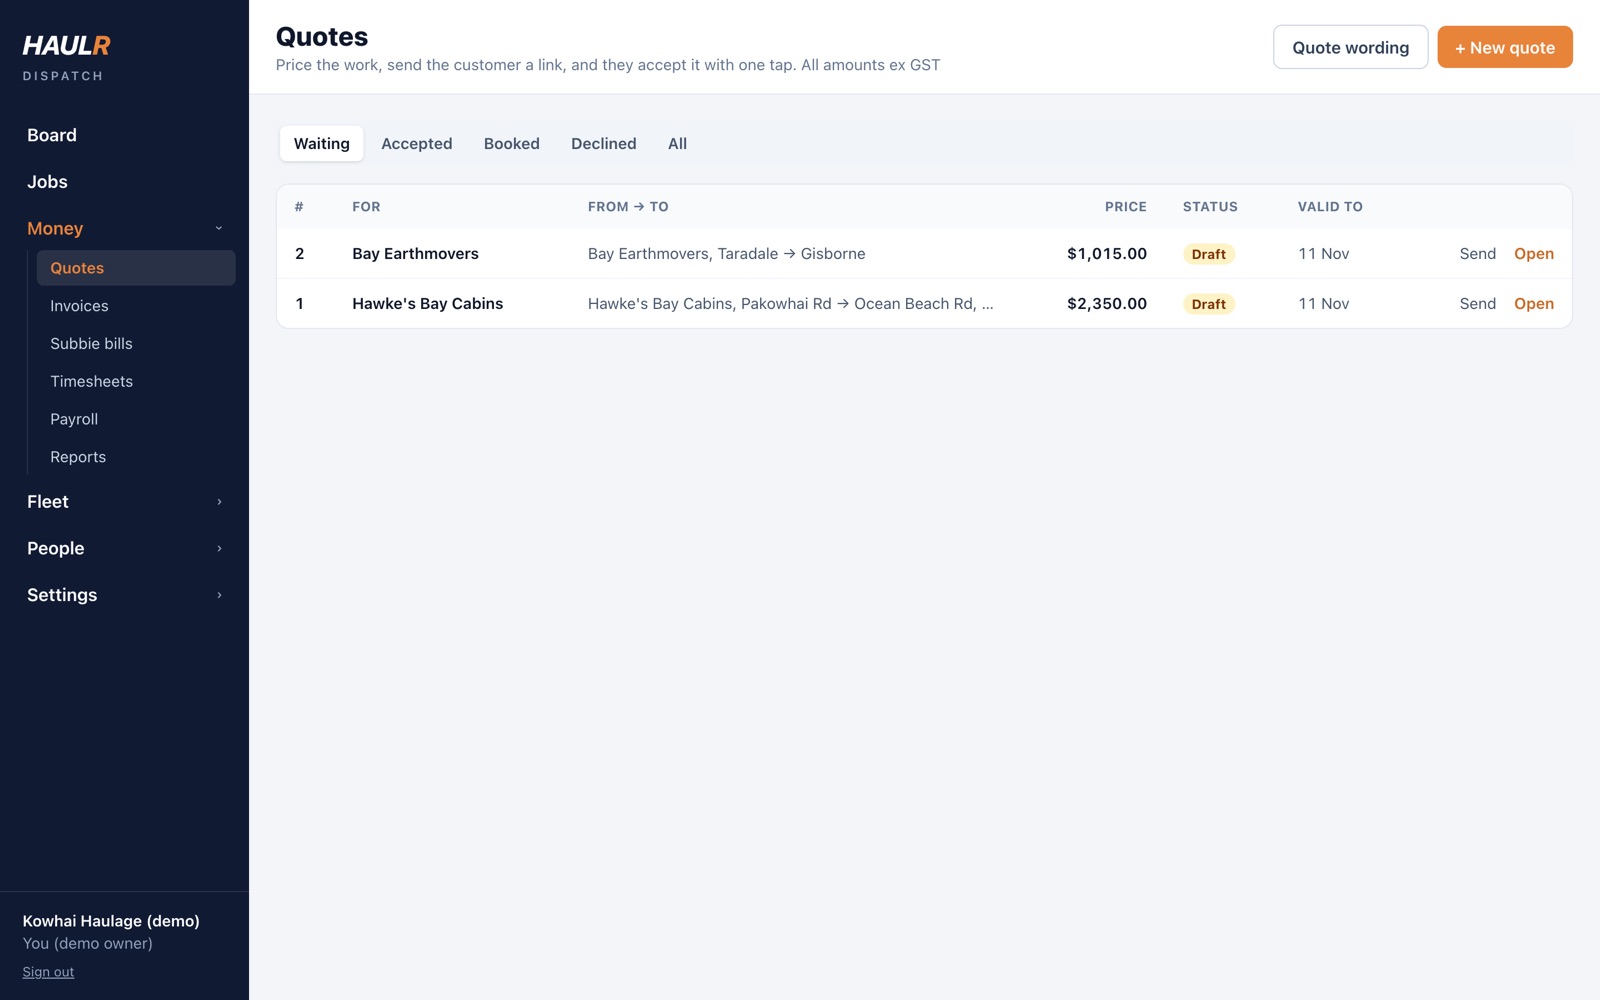Click the VALID TO column header
The image size is (1600, 1000).
[1330, 207]
